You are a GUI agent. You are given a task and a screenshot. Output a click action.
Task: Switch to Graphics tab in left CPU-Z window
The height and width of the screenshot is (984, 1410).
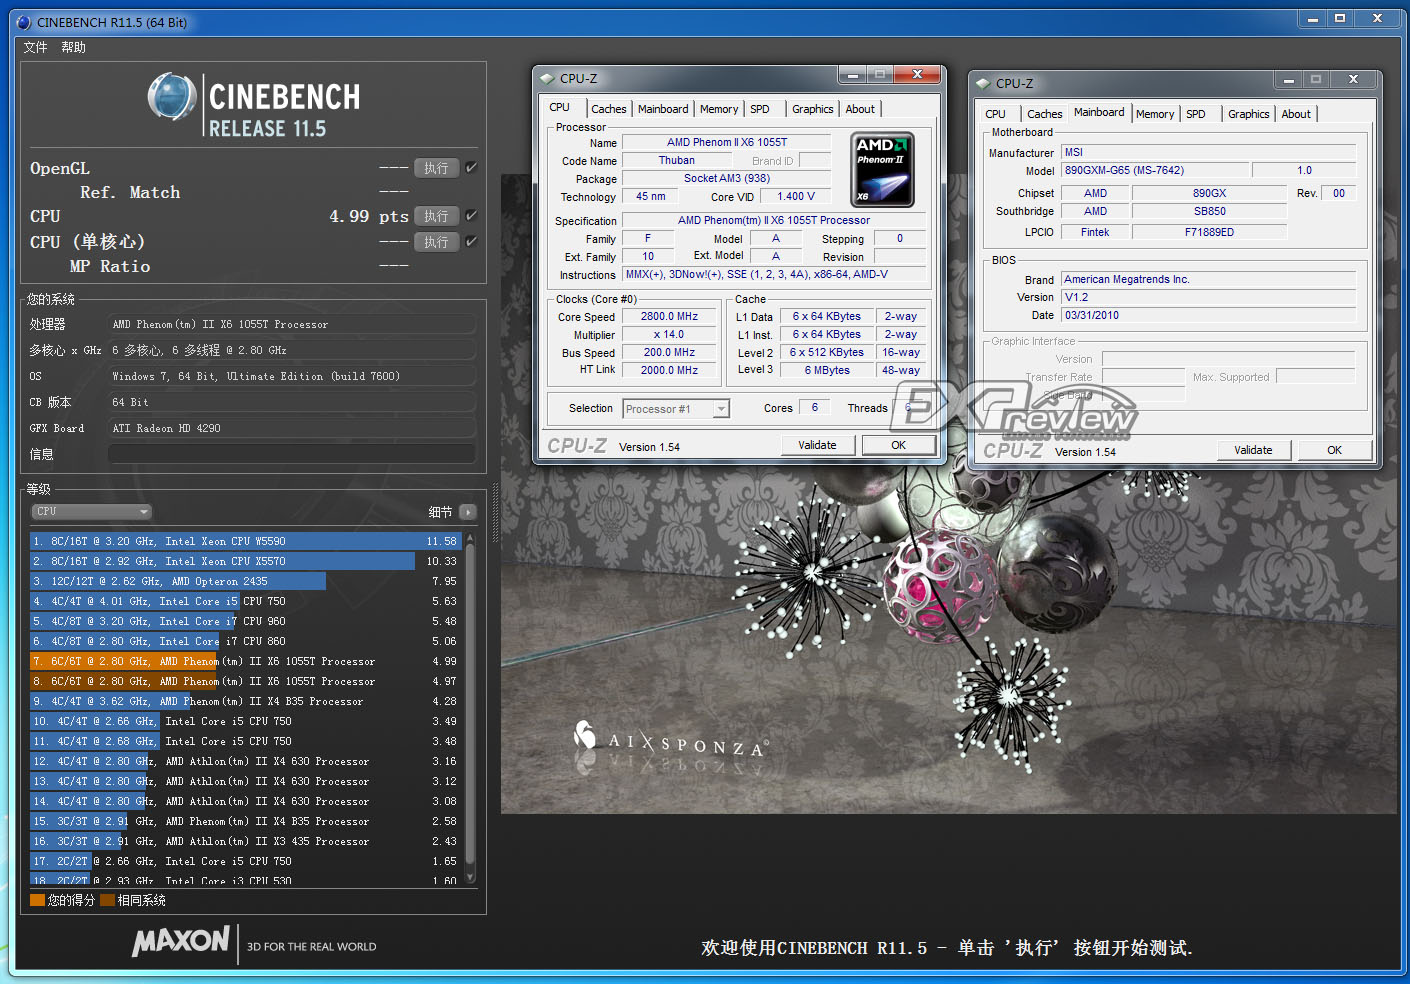(812, 109)
